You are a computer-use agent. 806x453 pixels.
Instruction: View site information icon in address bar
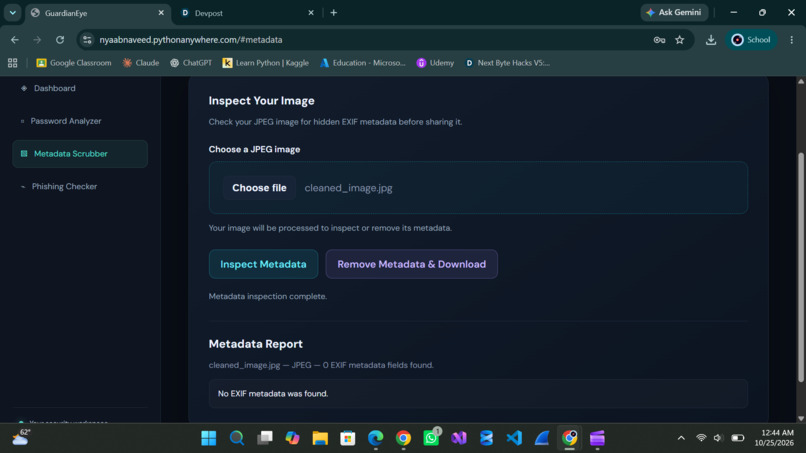[x=87, y=40]
